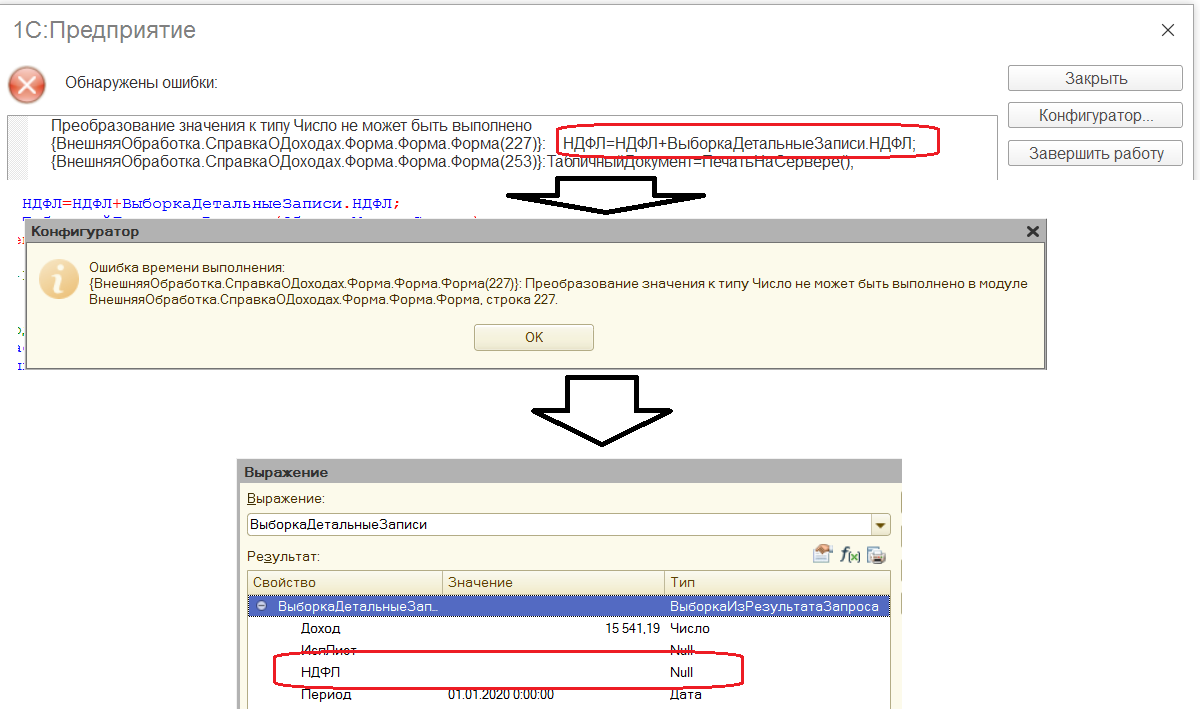This screenshot has height=717, width=1200.
Task: Click the Число type cell of Доход
Action: [x=689, y=628]
